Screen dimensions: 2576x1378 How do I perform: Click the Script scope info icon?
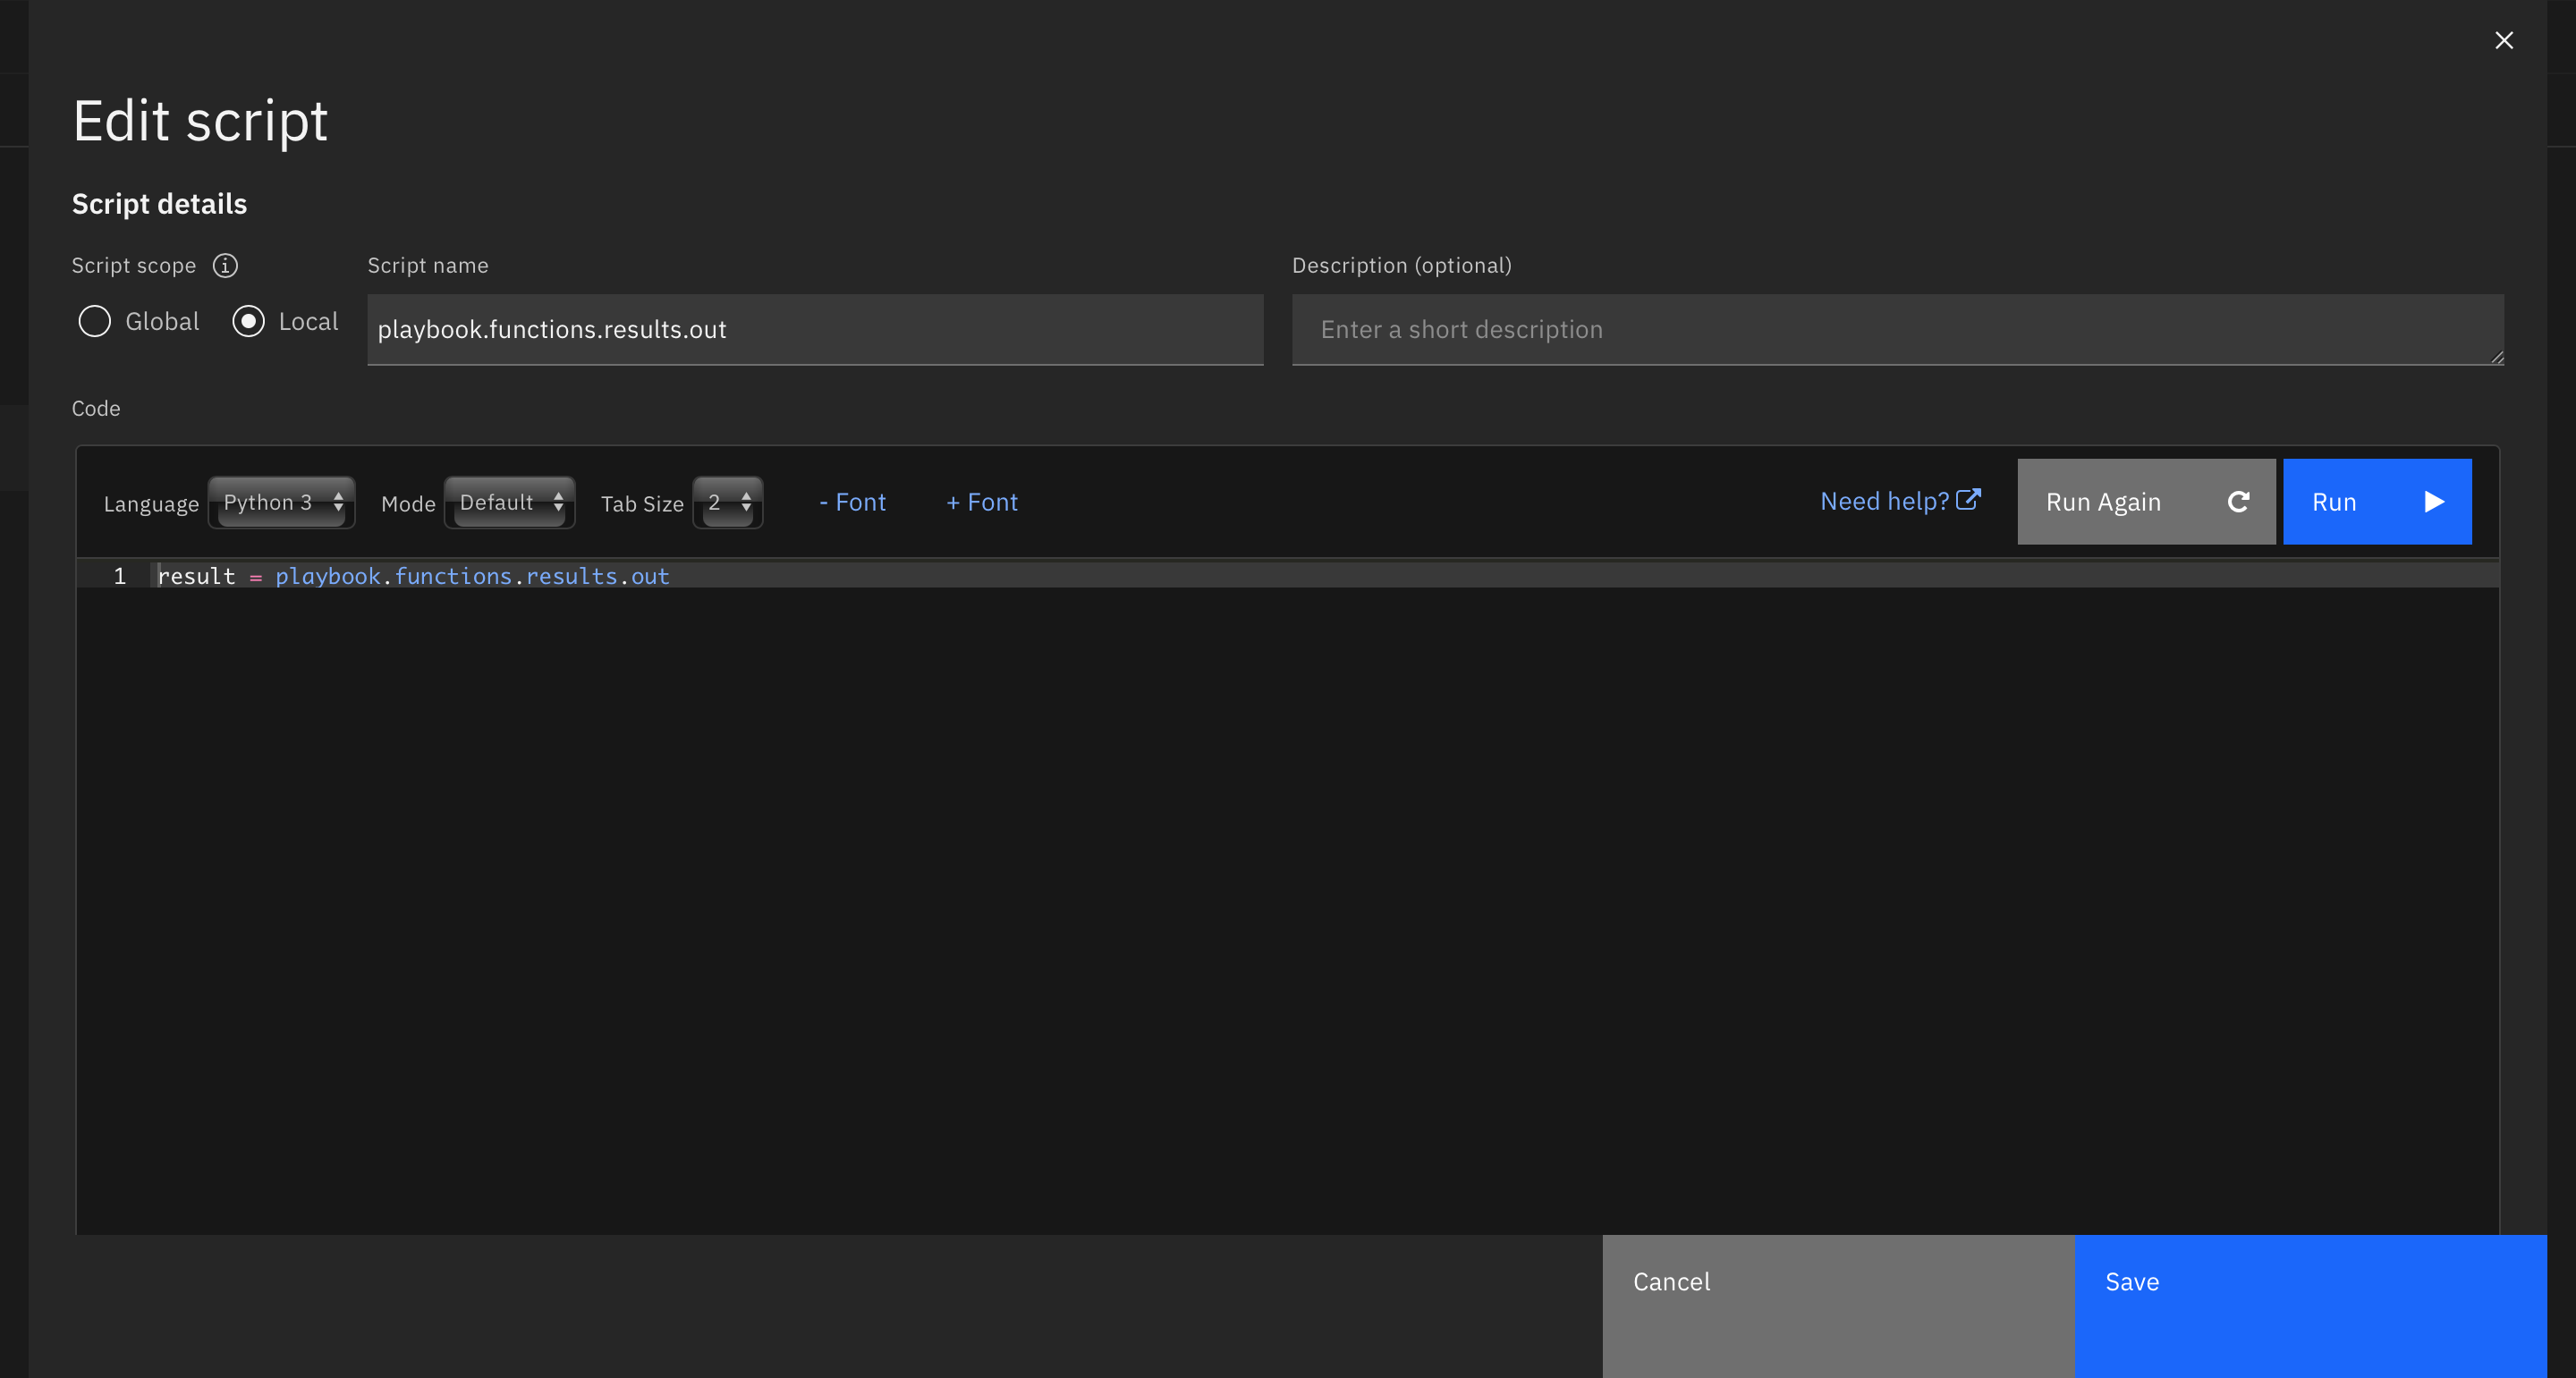click(x=225, y=265)
